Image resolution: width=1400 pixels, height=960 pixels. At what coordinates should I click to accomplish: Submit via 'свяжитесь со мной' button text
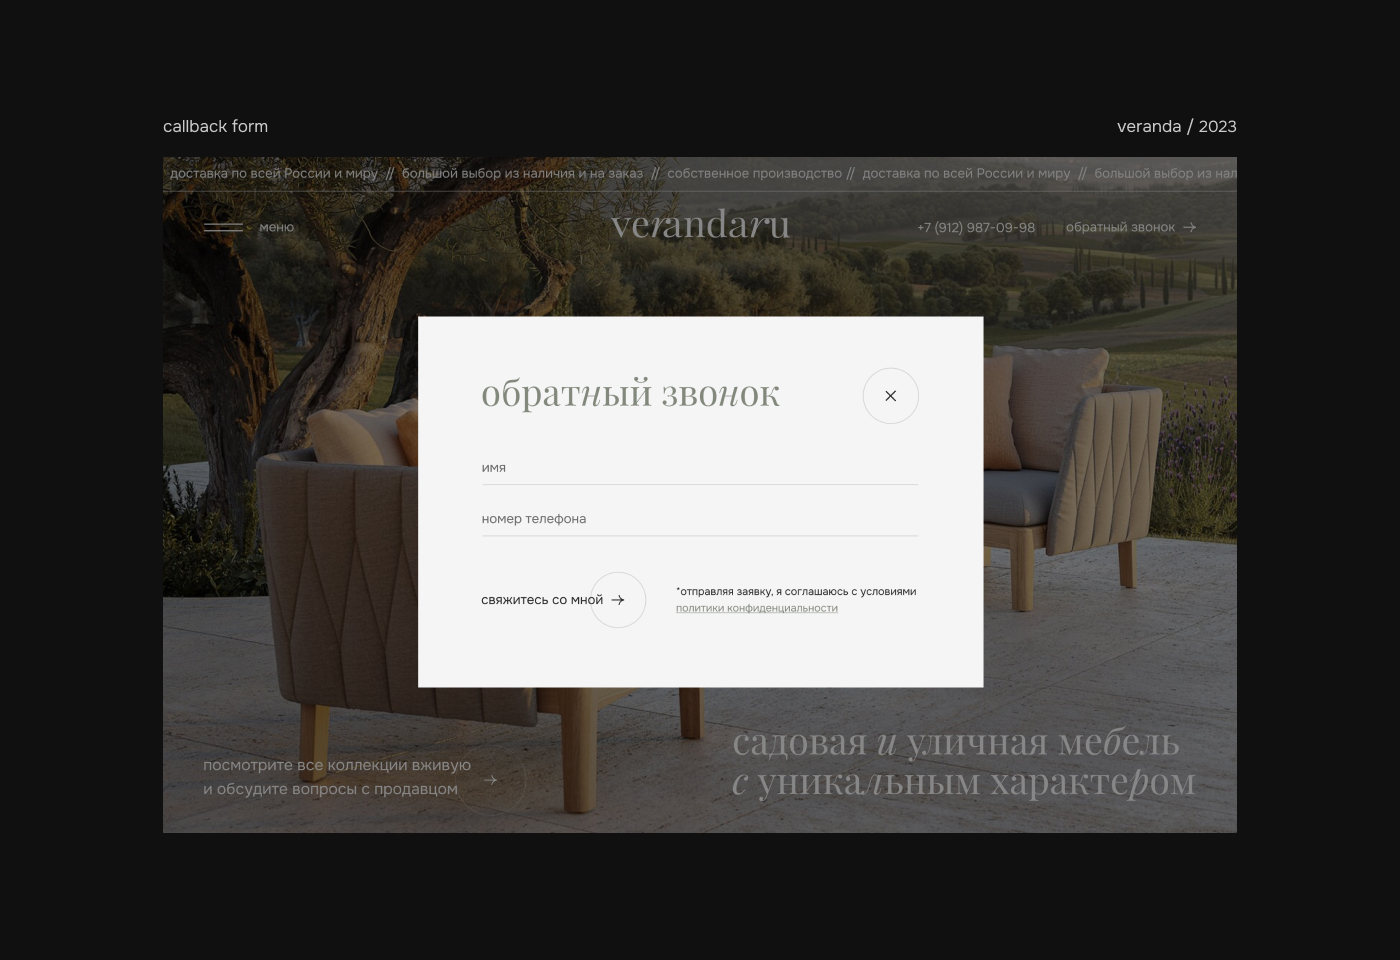point(542,600)
